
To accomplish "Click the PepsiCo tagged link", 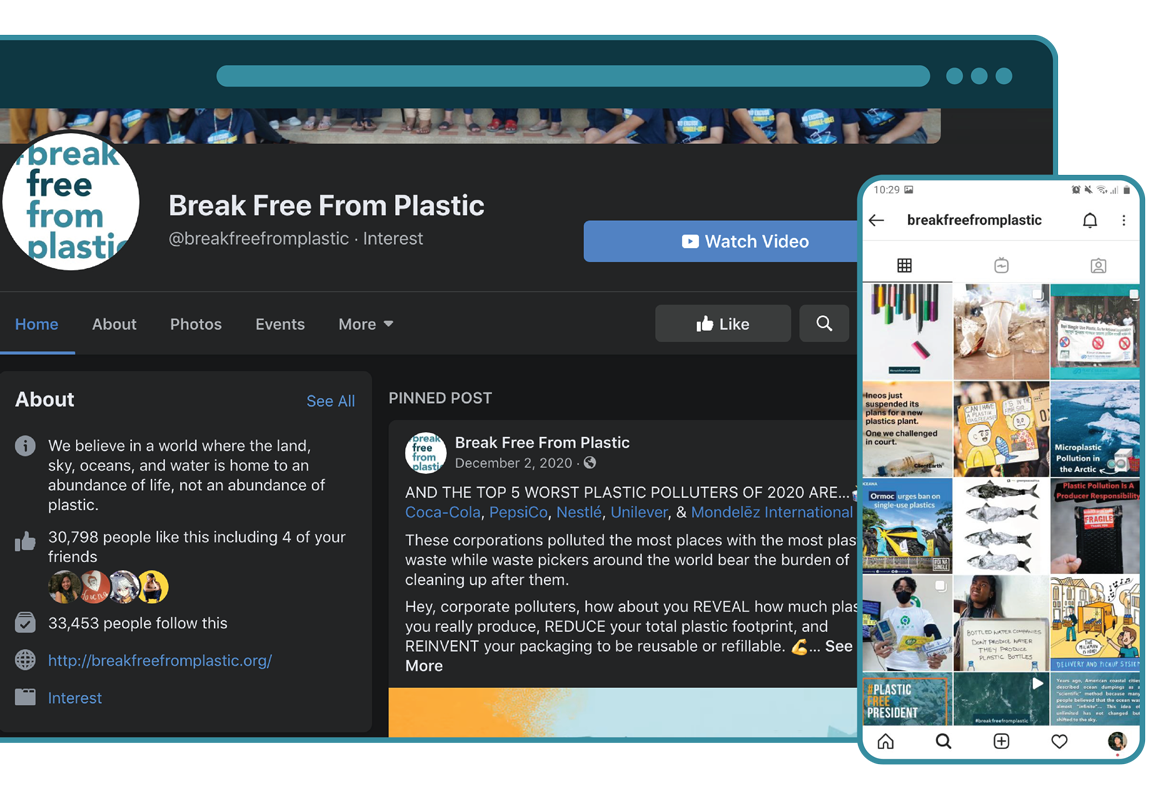I will point(518,512).
